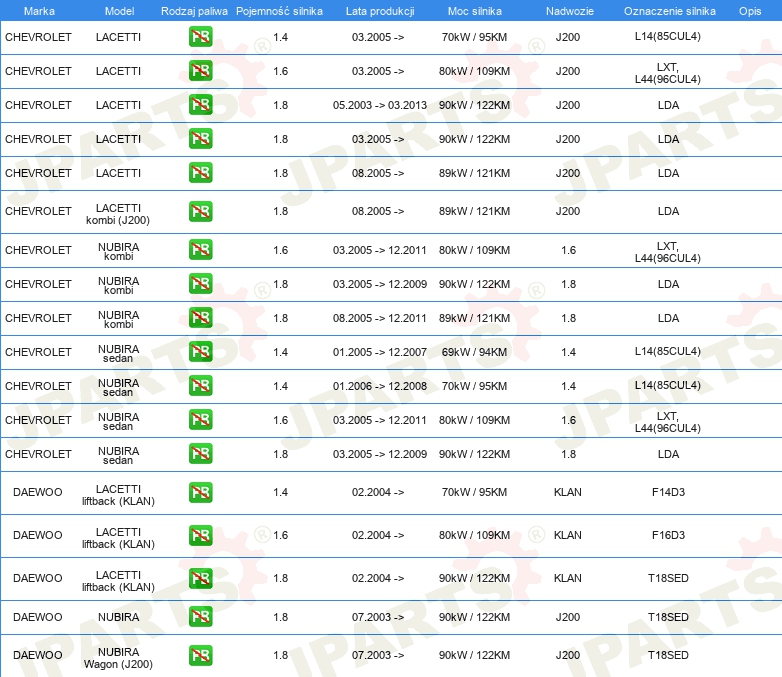Click fuel icon in plain Lacetti 89kW / 121KM row
This screenshot has width=782, height=677.
200,172
